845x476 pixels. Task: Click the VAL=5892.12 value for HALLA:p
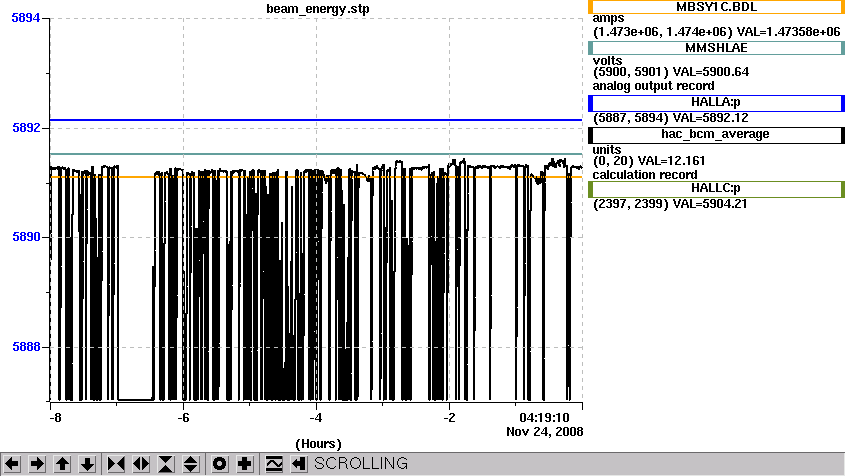710,118
